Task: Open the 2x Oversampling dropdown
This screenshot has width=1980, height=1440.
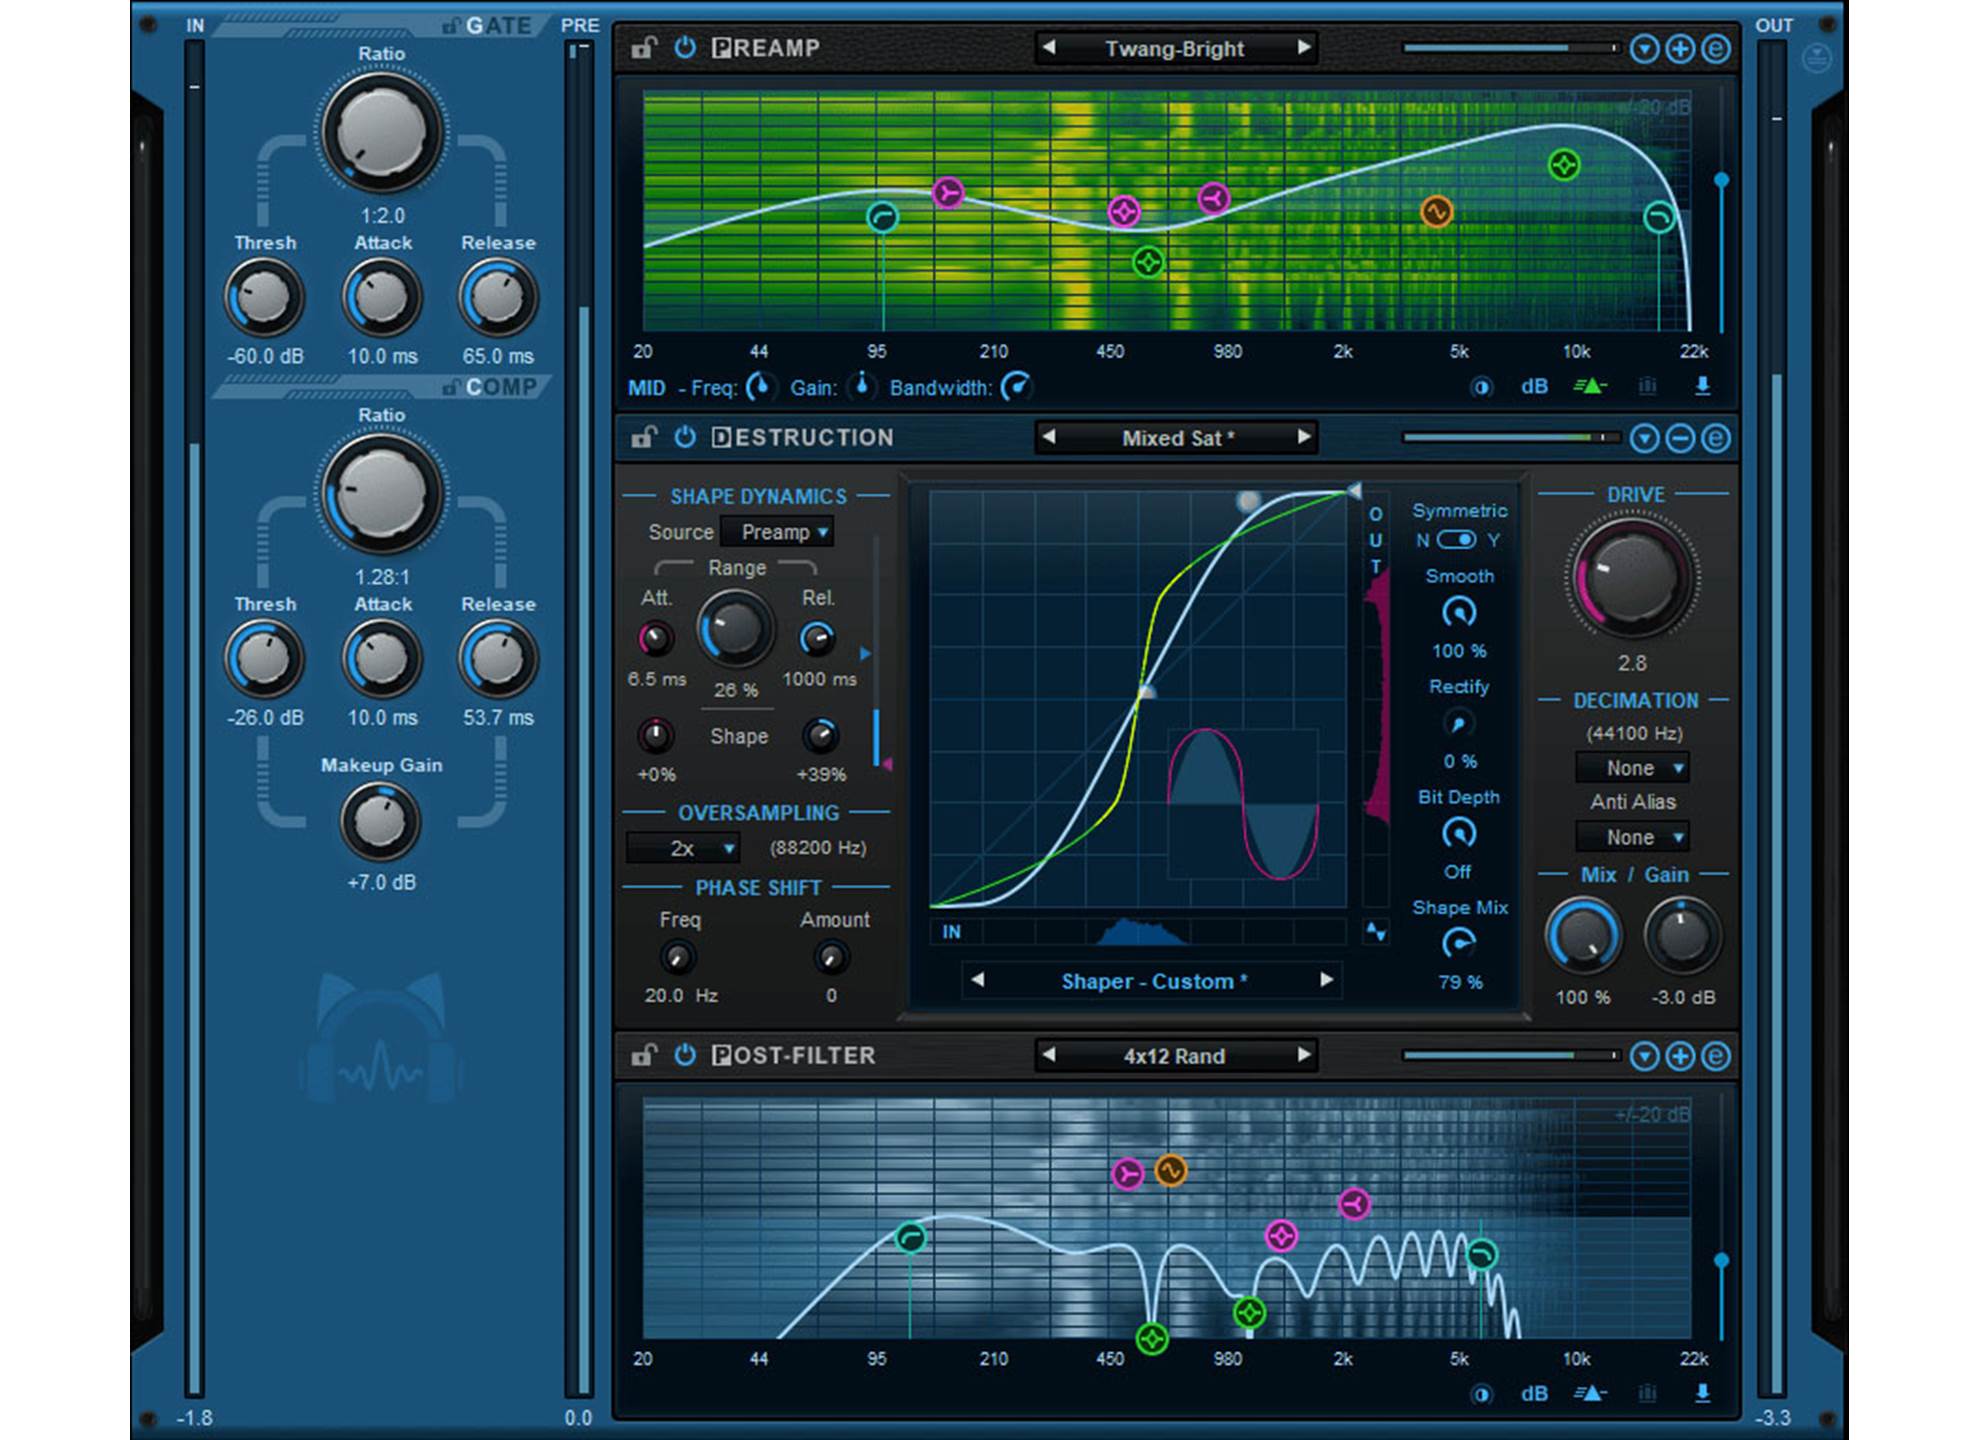Action: pos(683,848)
